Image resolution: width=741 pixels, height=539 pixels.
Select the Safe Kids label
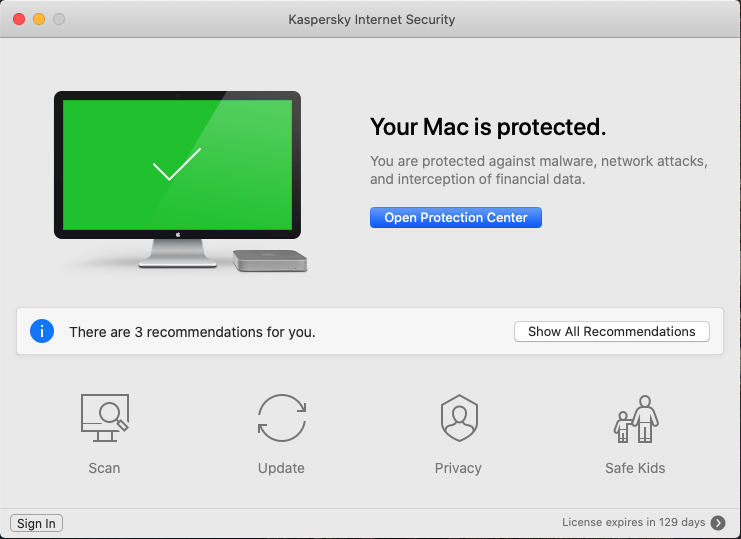pyautogui.click(x=635, y=468)
